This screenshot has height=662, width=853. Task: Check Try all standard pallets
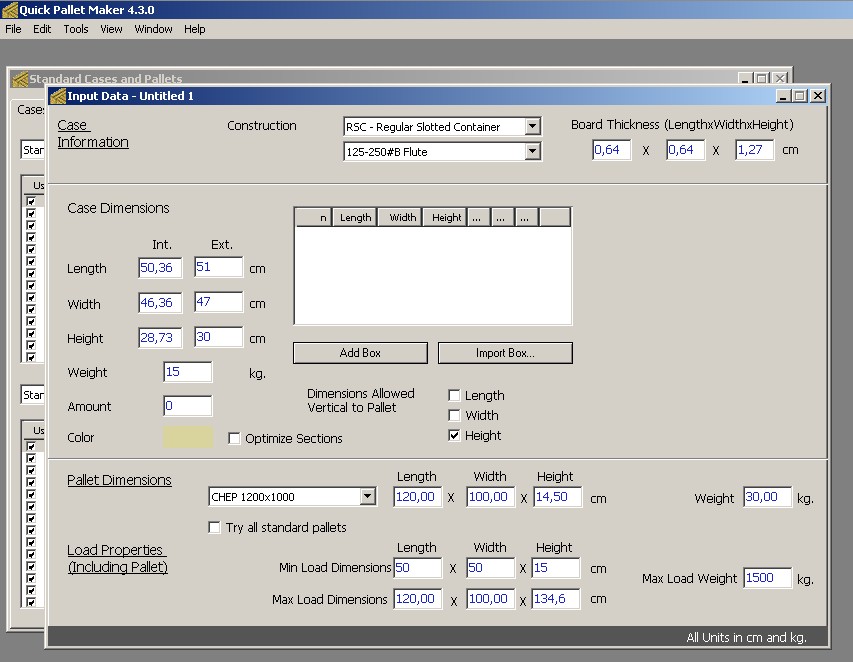coord(214,528)
